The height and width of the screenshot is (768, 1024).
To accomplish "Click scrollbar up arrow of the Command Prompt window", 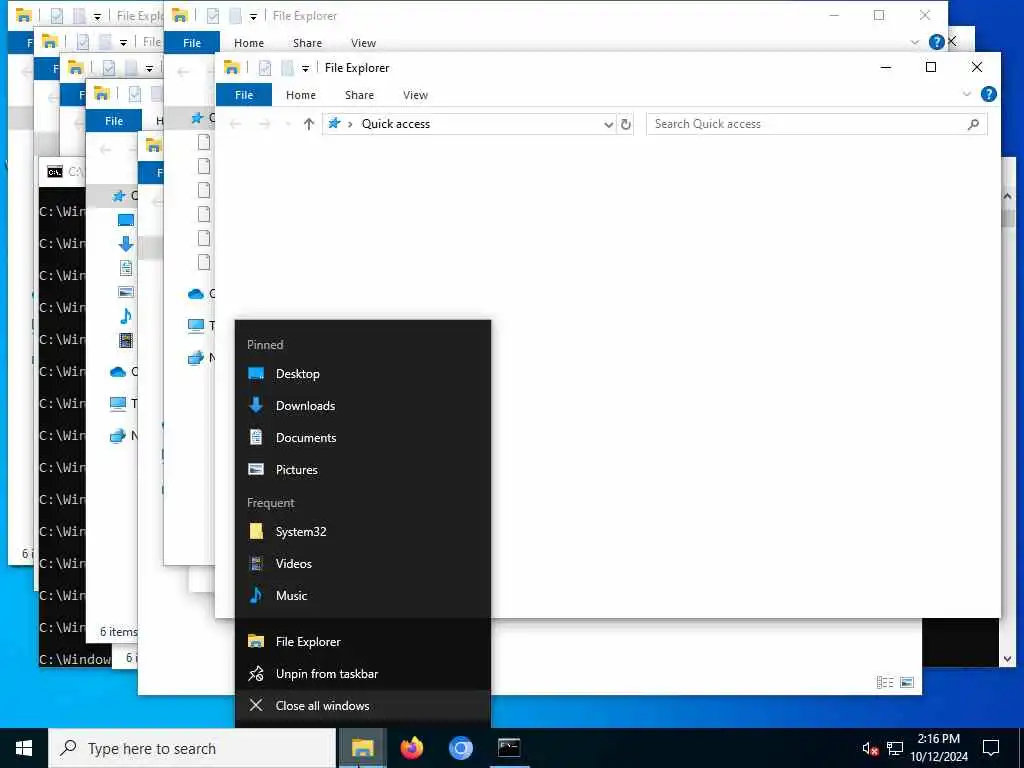I will (1007, 196).
